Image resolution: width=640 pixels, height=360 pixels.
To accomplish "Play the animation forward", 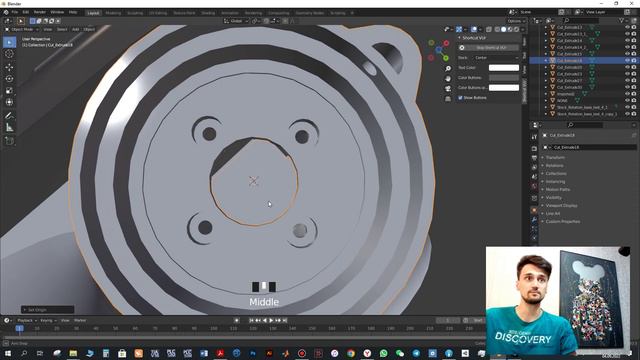I will 271,320.
